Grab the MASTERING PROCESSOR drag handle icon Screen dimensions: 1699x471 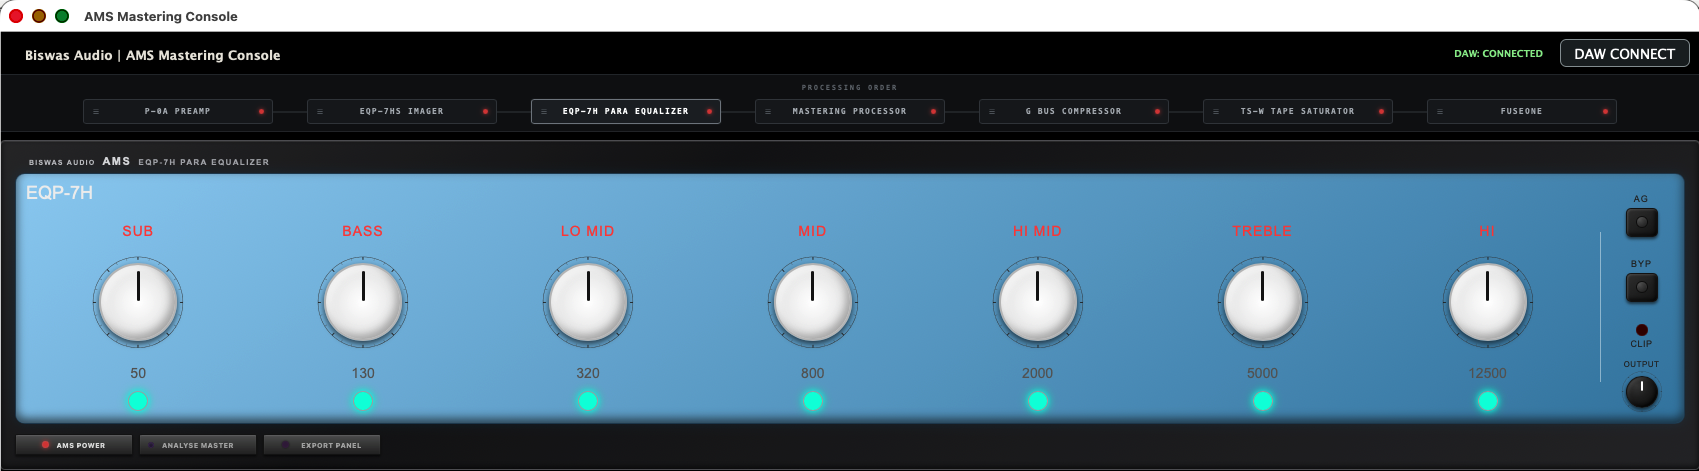click(x=768, y=111)
